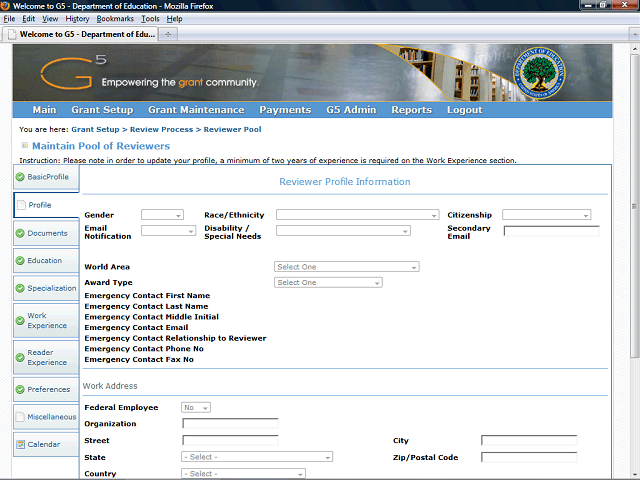The height and width of the screenshot is (480, 640).
Task: Click the Firefox logo in title bar
Action: tap(5, 6)
